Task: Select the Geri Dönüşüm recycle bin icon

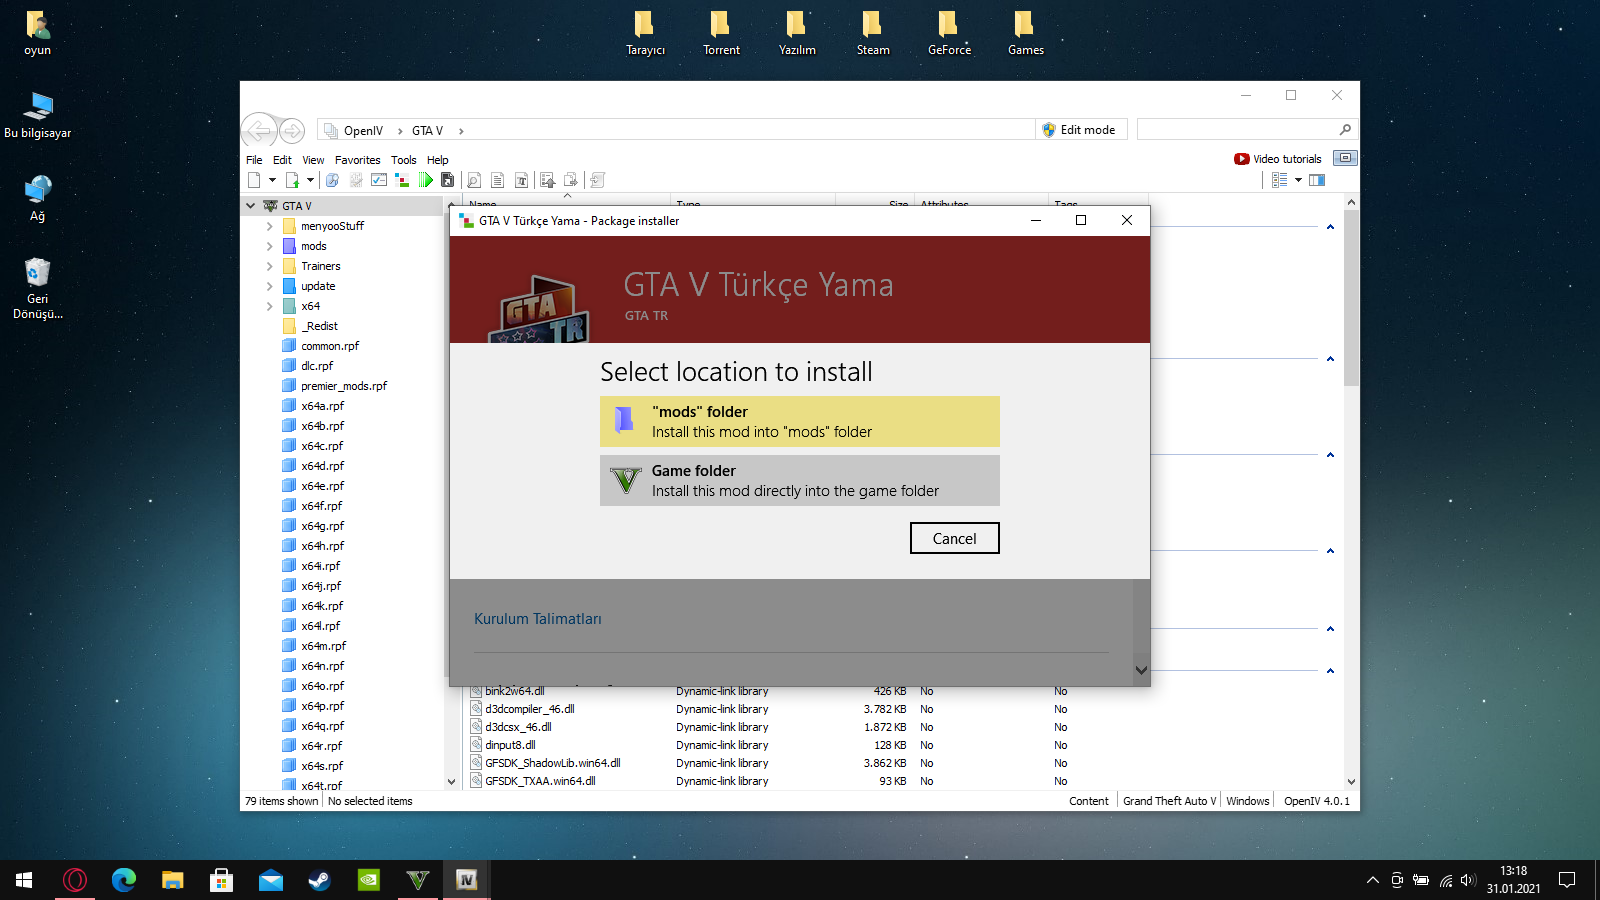Action: coord(38,289)
